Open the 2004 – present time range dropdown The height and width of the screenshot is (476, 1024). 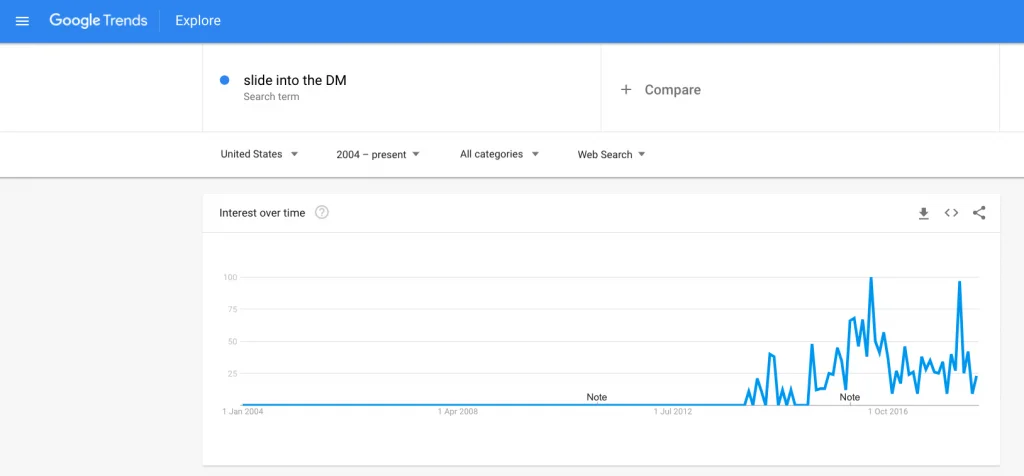[x=377, y=154]
